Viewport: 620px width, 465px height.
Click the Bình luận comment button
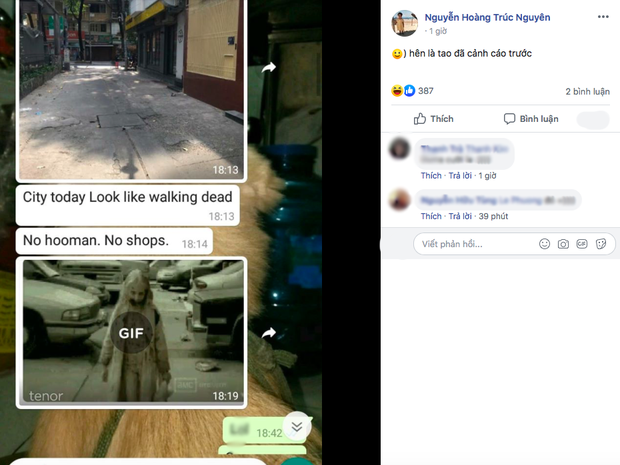(531, 119)
